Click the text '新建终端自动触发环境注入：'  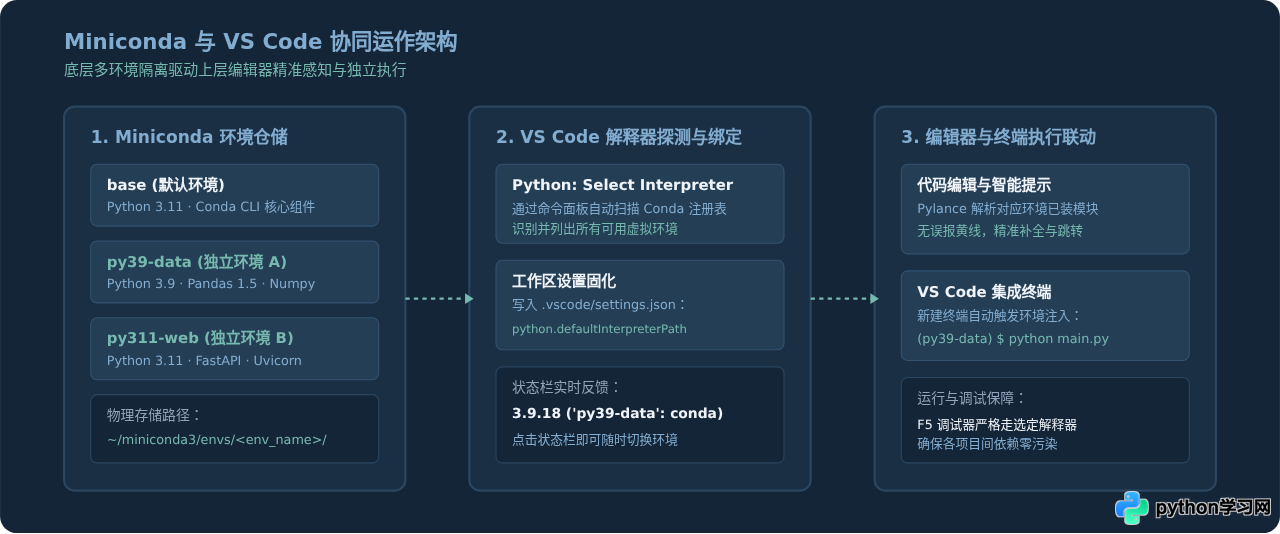coord(999,316)
